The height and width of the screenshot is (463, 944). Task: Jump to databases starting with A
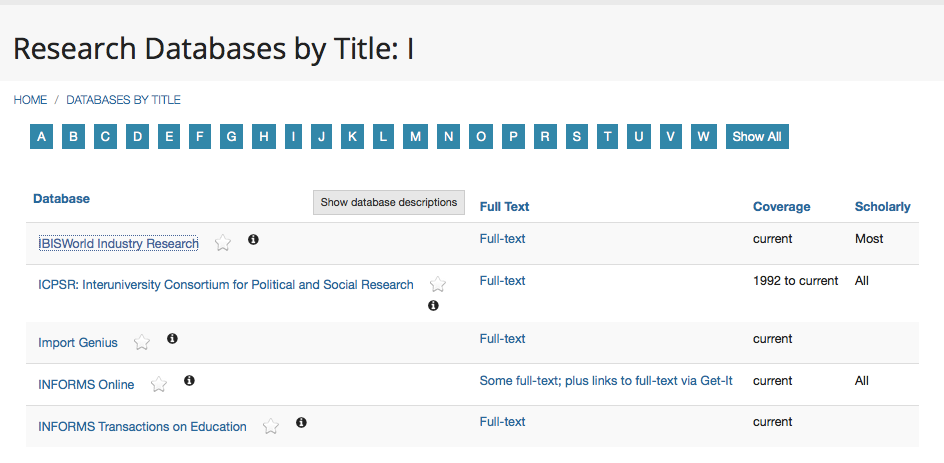coord(41,137)
